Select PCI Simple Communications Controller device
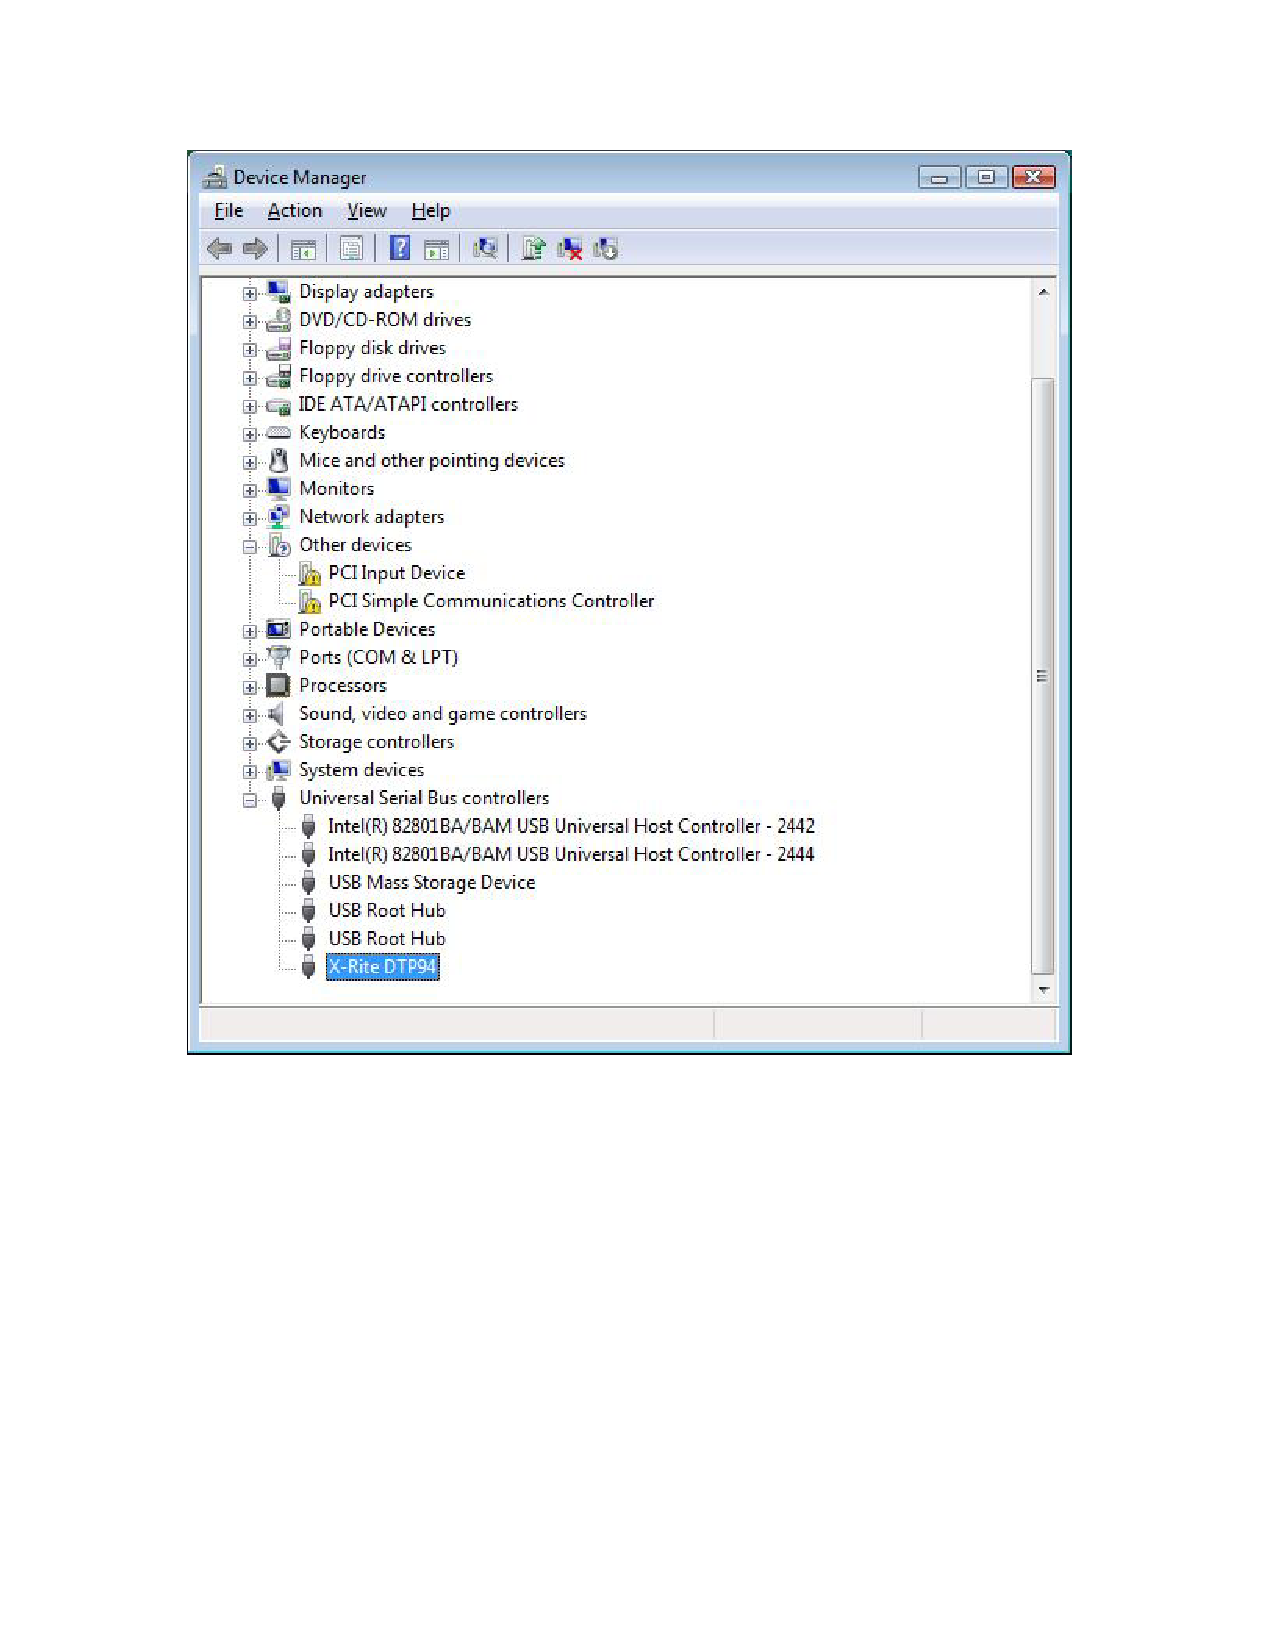 tap(490, 601)
